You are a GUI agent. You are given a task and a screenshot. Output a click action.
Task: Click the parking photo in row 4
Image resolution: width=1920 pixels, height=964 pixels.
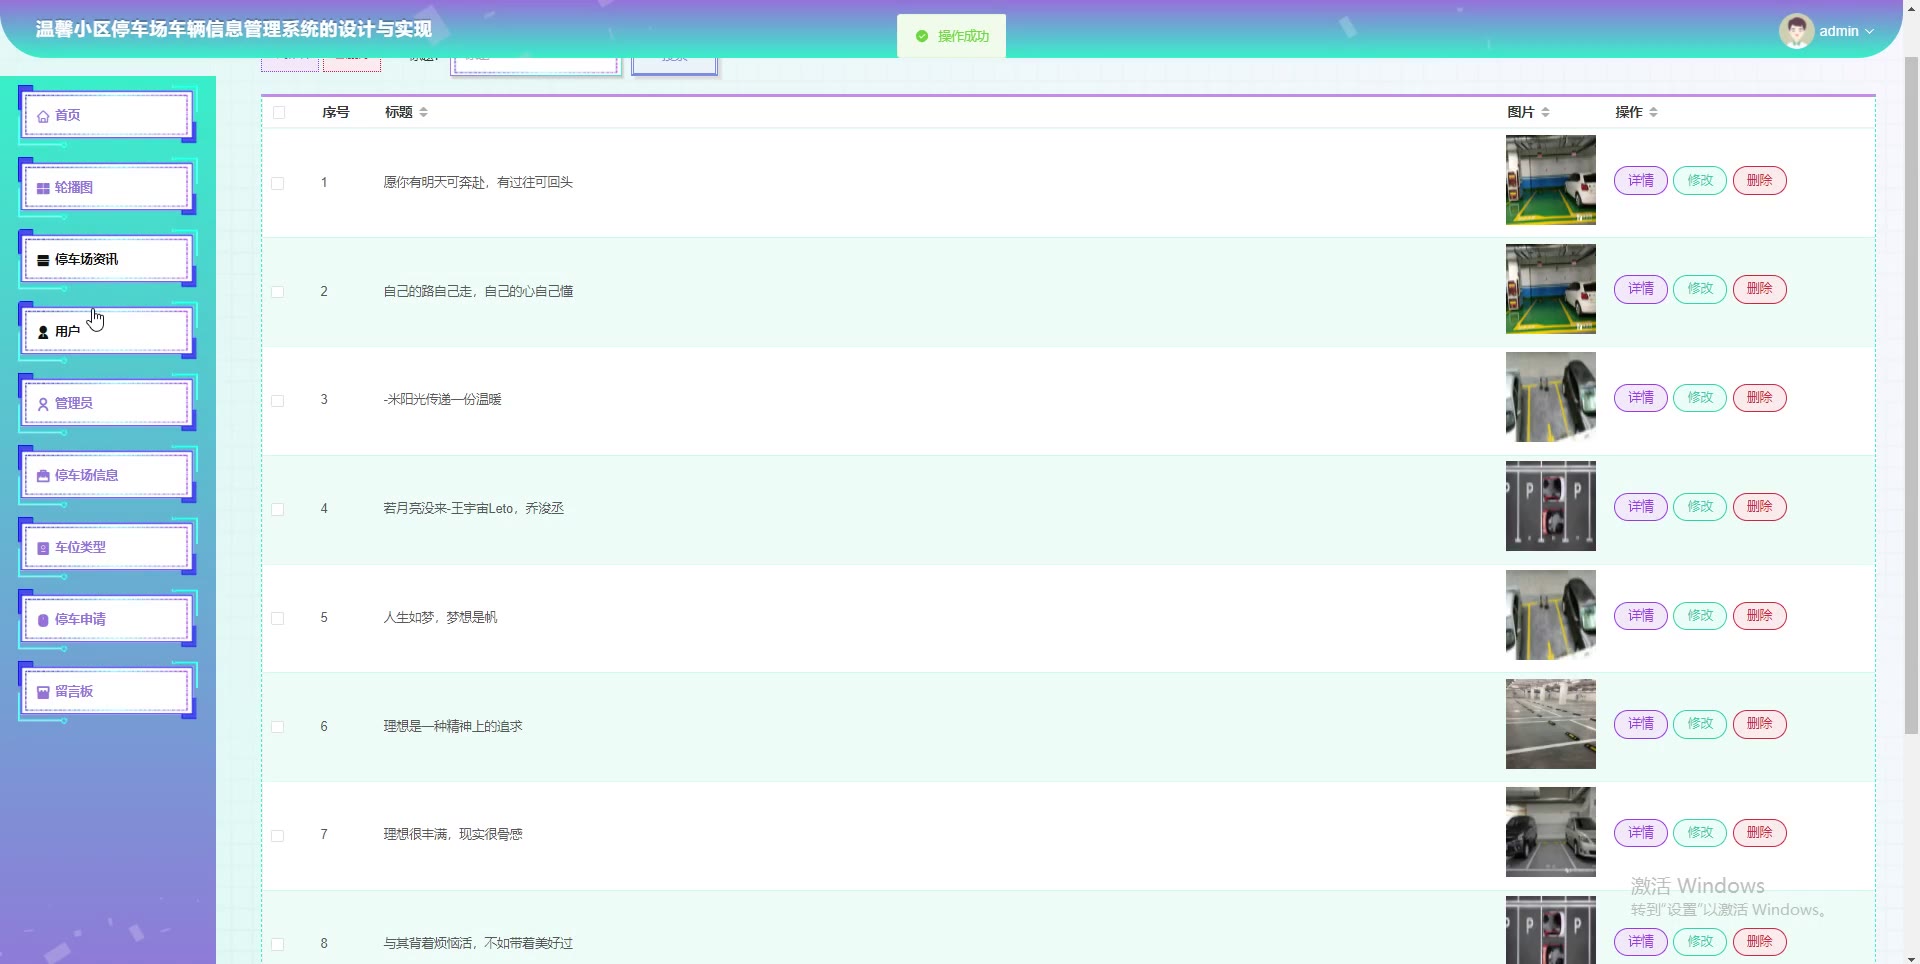[1551, 506]
